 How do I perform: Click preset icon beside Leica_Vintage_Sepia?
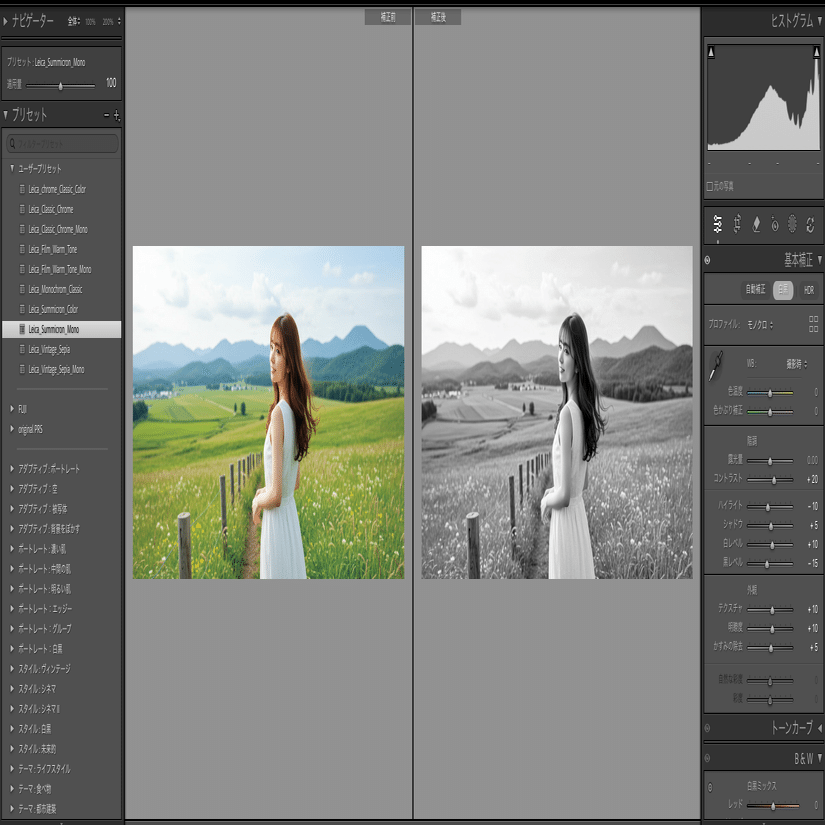[x=22, y=349]
